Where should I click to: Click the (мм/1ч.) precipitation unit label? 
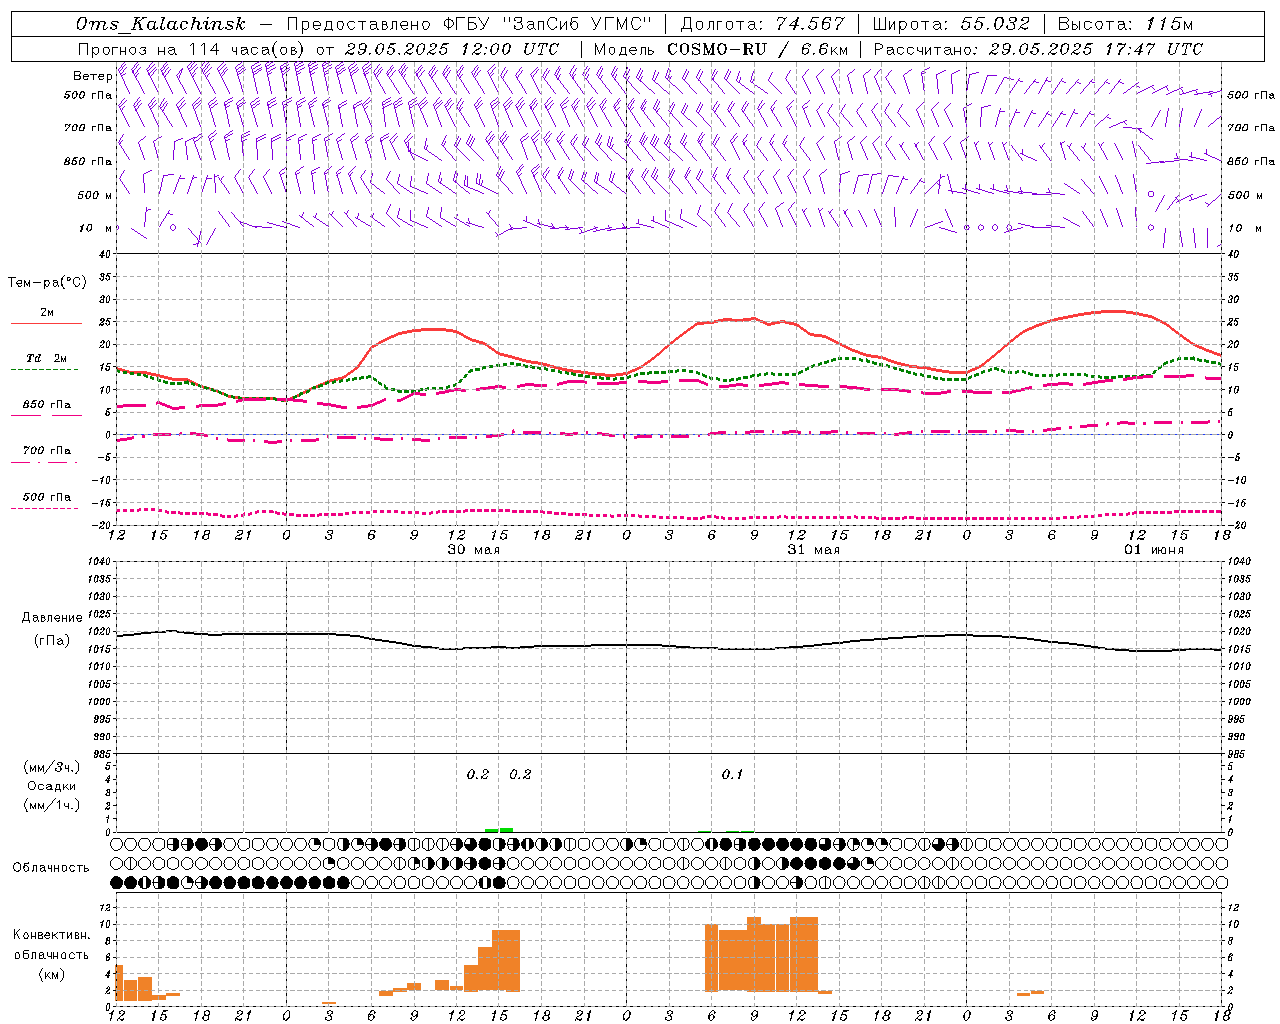coord(52,805)
